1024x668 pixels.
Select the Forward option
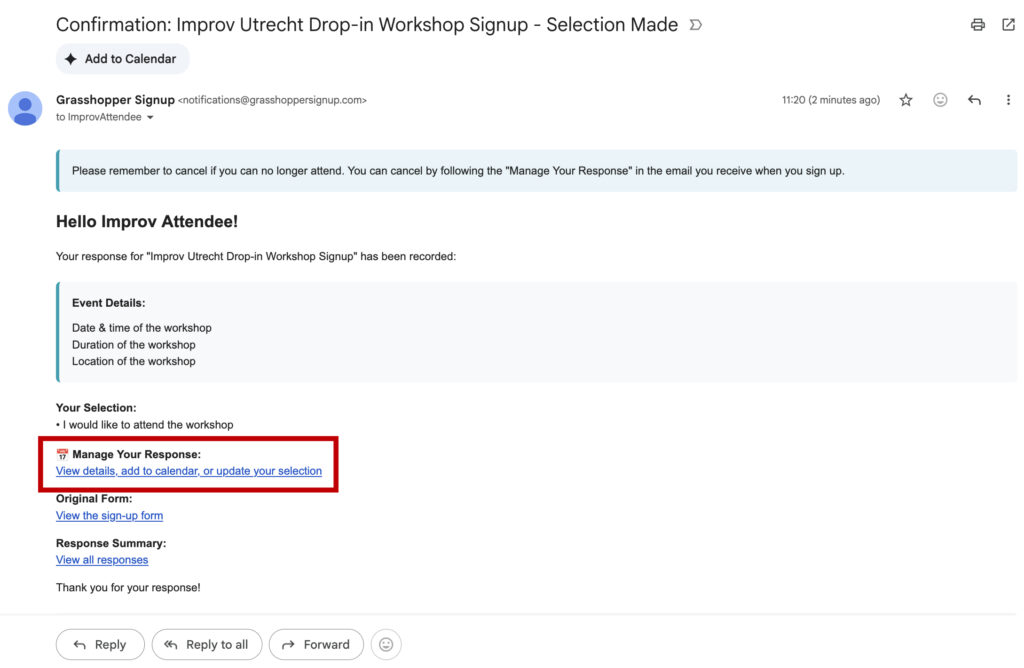[316, 644]
